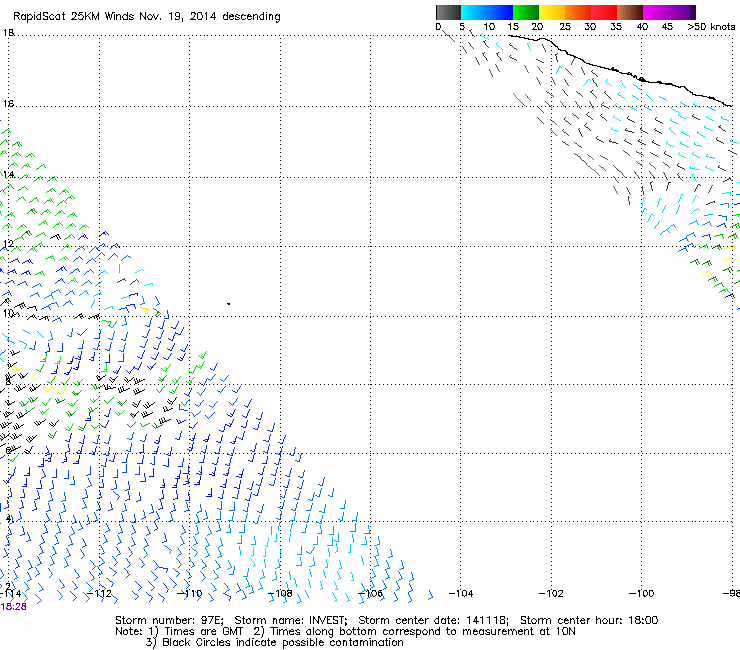Click the longitude label '-106'
This screenshot has width=740, height=650.
tap(370, 593)
